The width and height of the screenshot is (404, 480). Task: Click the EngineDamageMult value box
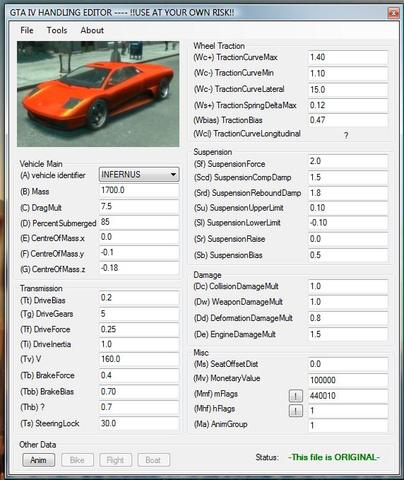point(348,334)
